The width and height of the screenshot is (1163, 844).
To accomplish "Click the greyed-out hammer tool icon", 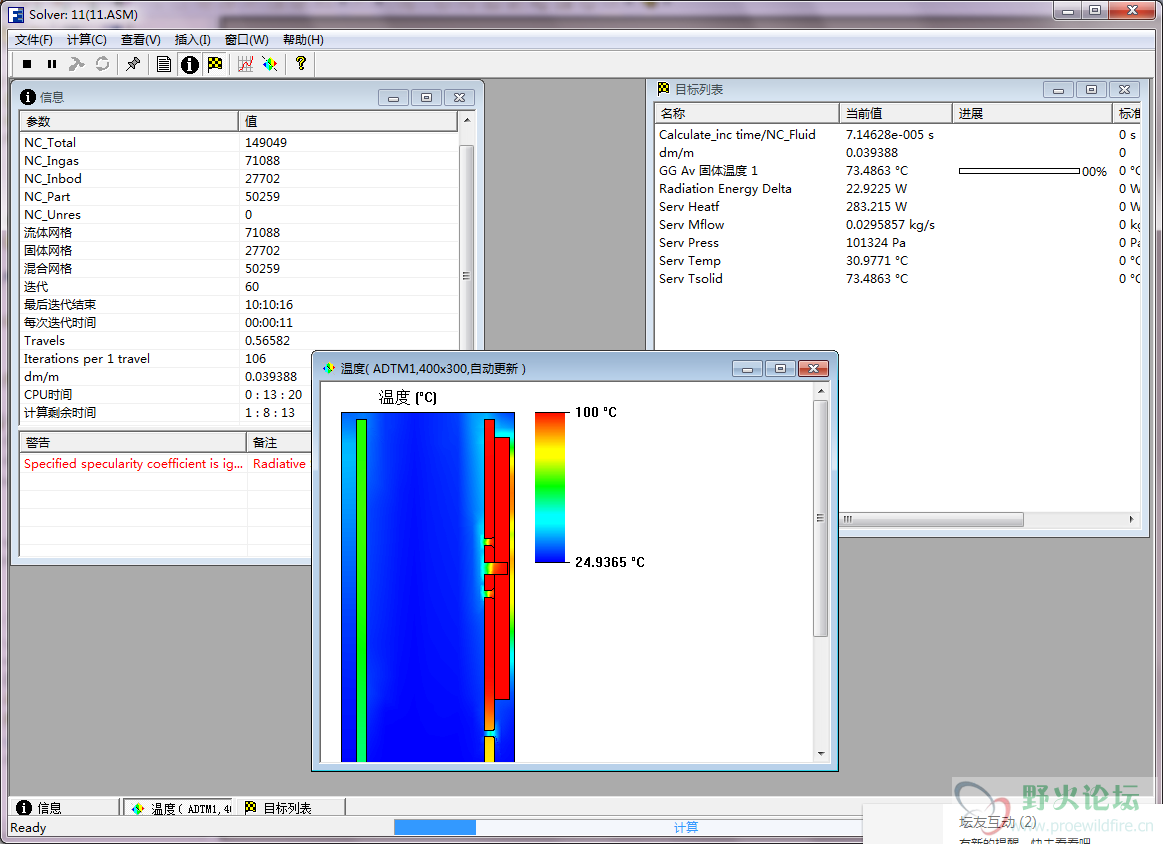I will pyautogui.click(x=76, y=65).
